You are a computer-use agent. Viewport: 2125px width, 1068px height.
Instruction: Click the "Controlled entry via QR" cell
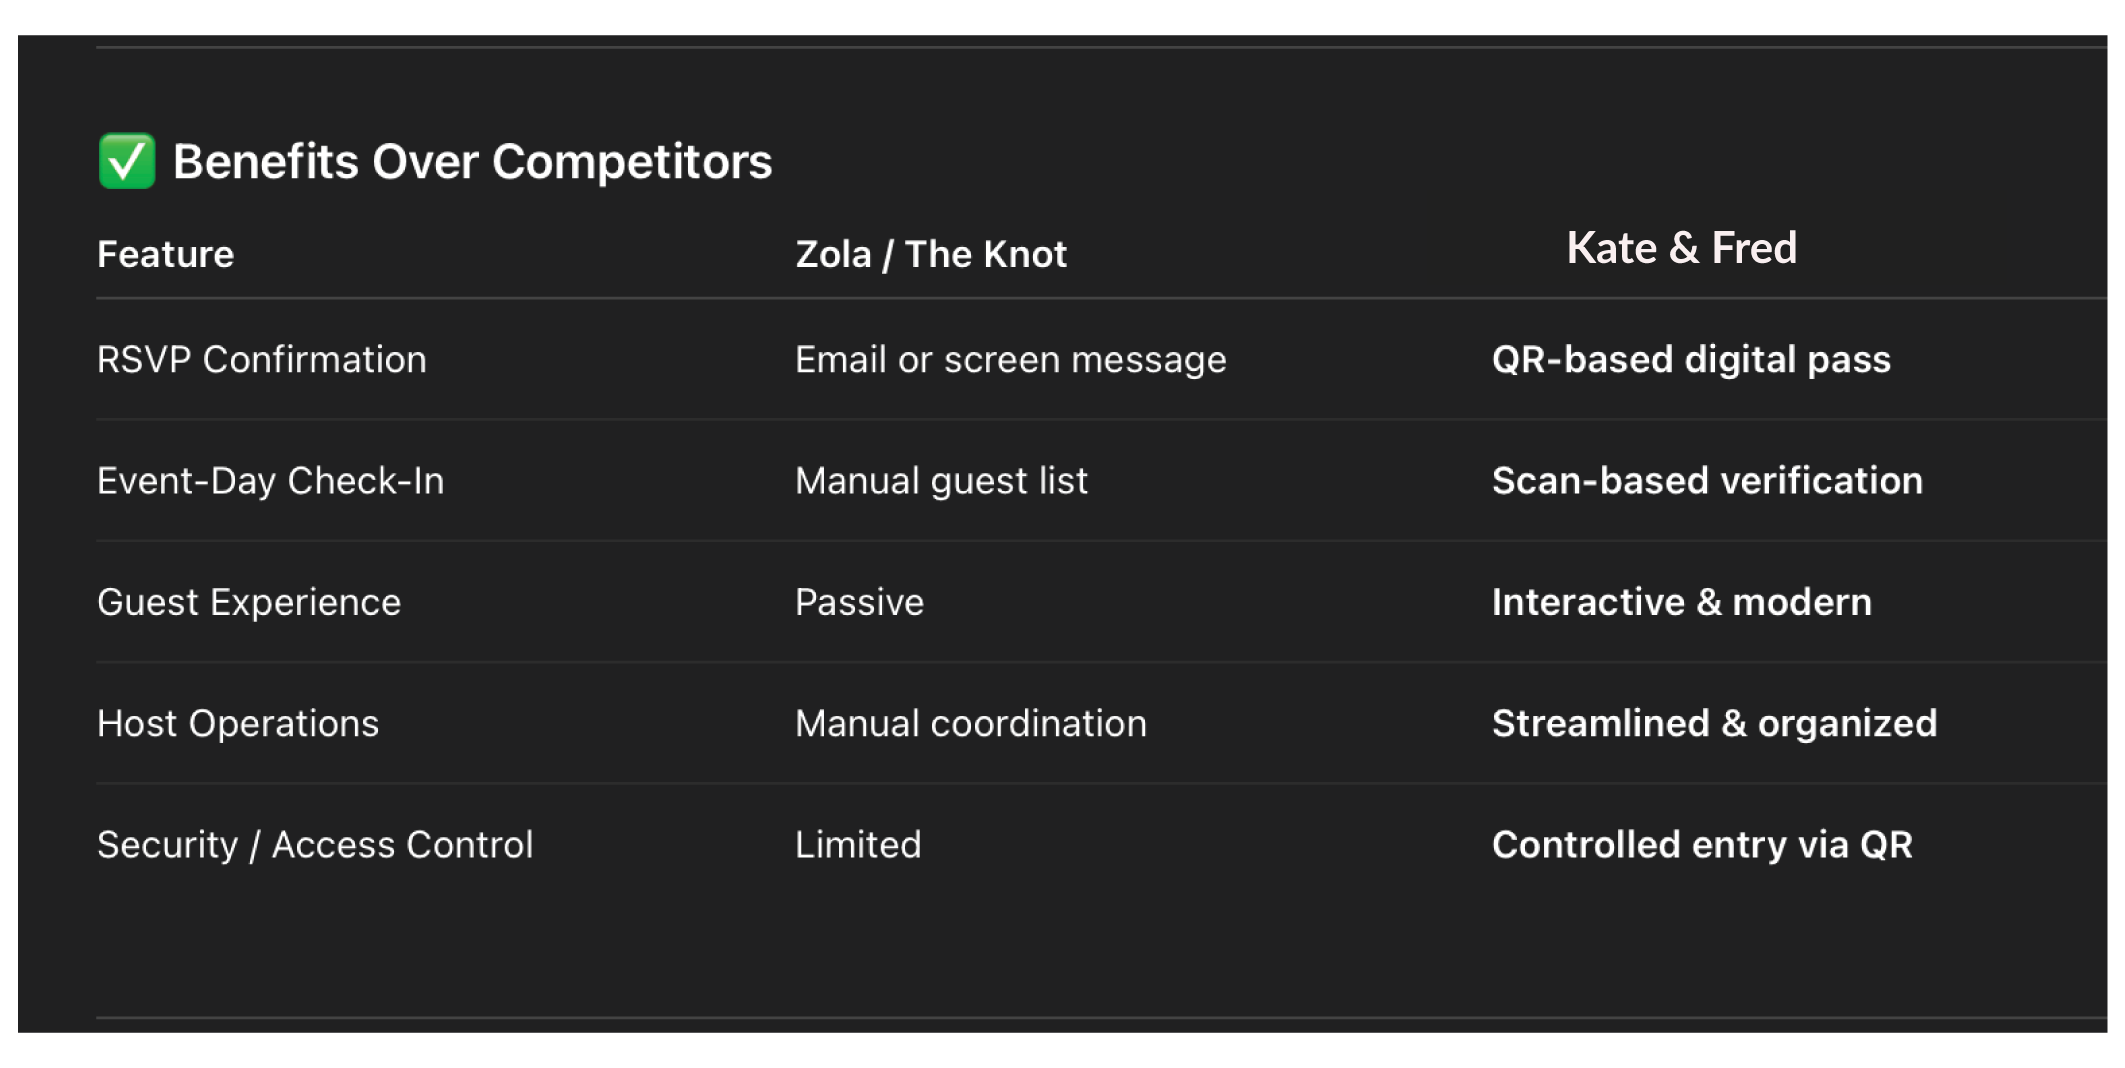tap(1702, 845)
